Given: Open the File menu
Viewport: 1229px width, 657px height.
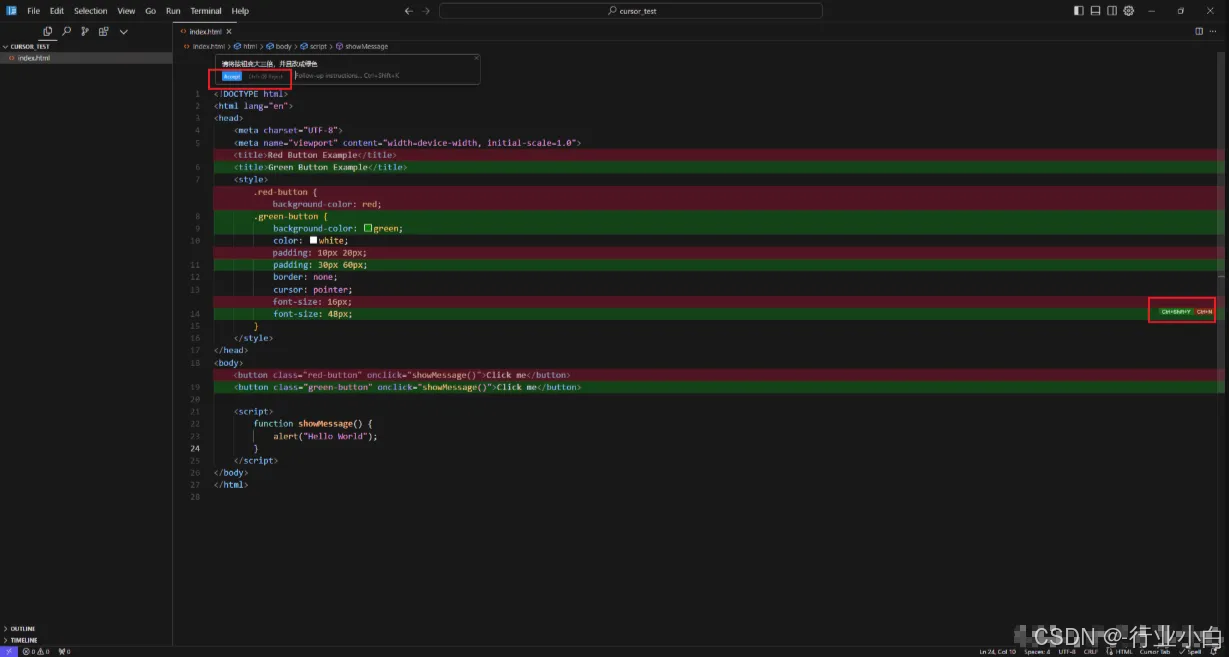Looking at the screenshot, I should coord(33,11).
